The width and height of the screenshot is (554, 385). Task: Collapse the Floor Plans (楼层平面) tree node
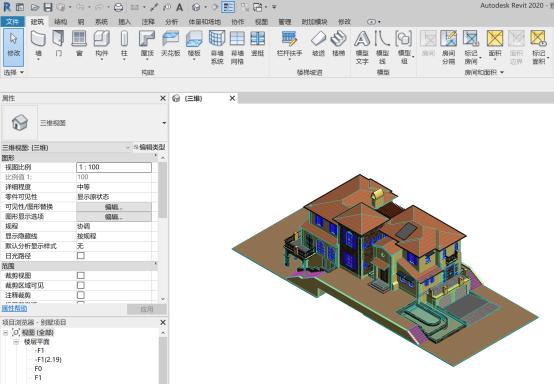[x=16, y=342]
